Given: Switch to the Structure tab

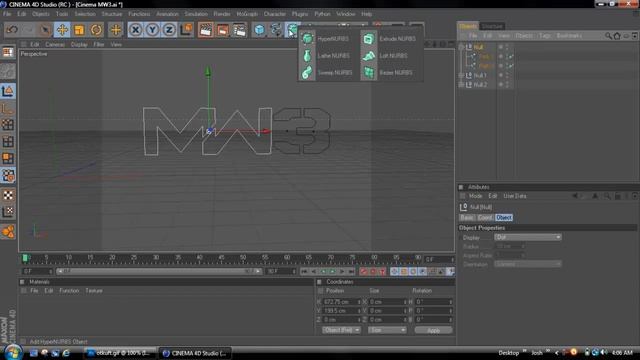Looking at the screenshot, I should tap(492, 26).
